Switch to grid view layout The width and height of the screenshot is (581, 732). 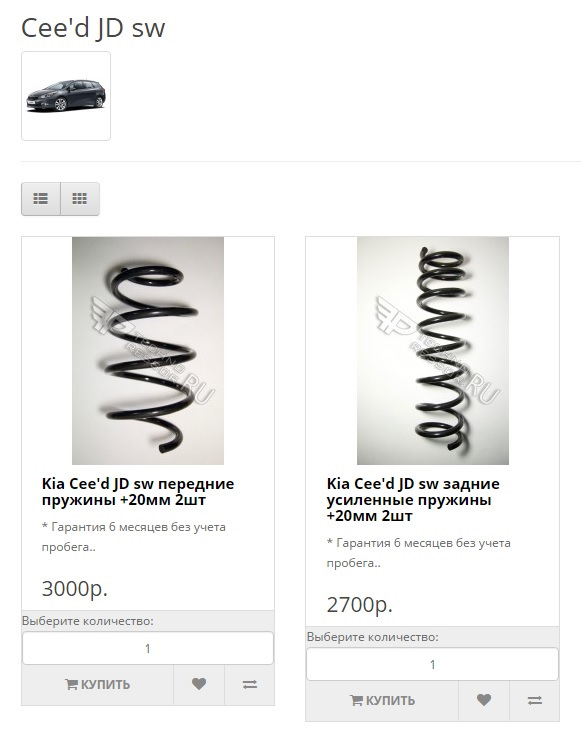pyautogui.click(x=80, y=199)
